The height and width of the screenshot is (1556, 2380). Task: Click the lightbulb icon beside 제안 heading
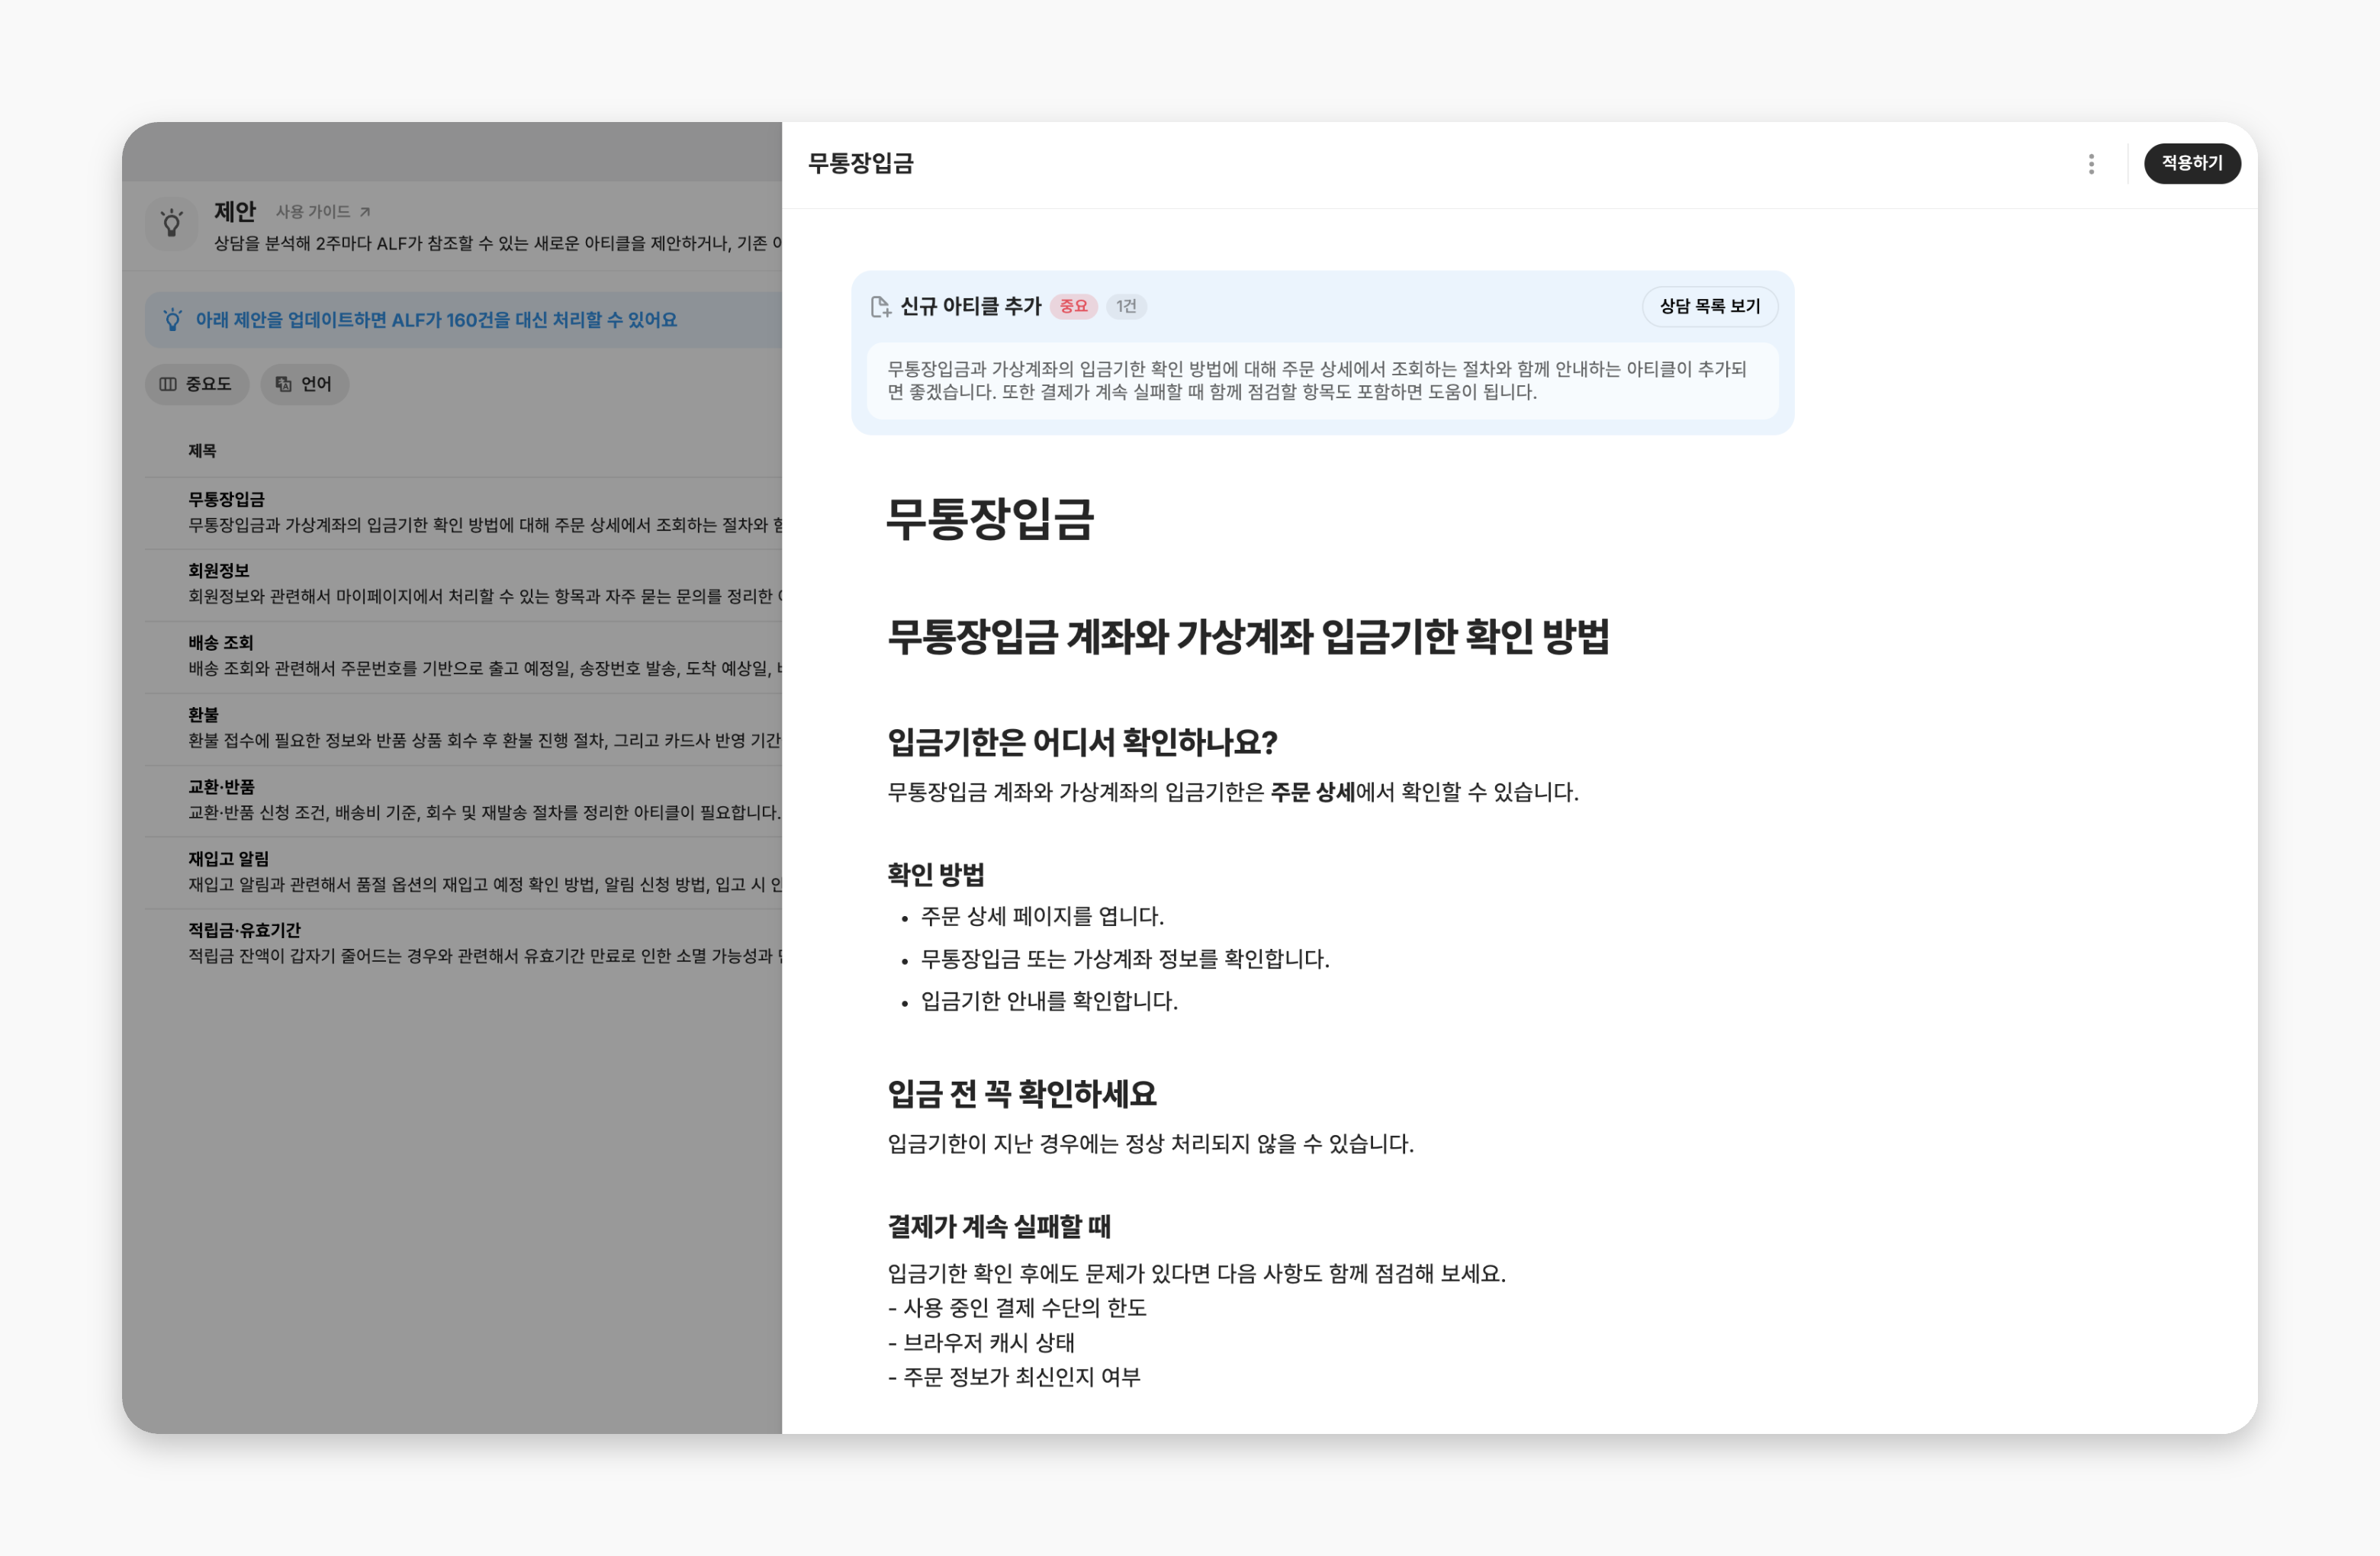point(172,223)
